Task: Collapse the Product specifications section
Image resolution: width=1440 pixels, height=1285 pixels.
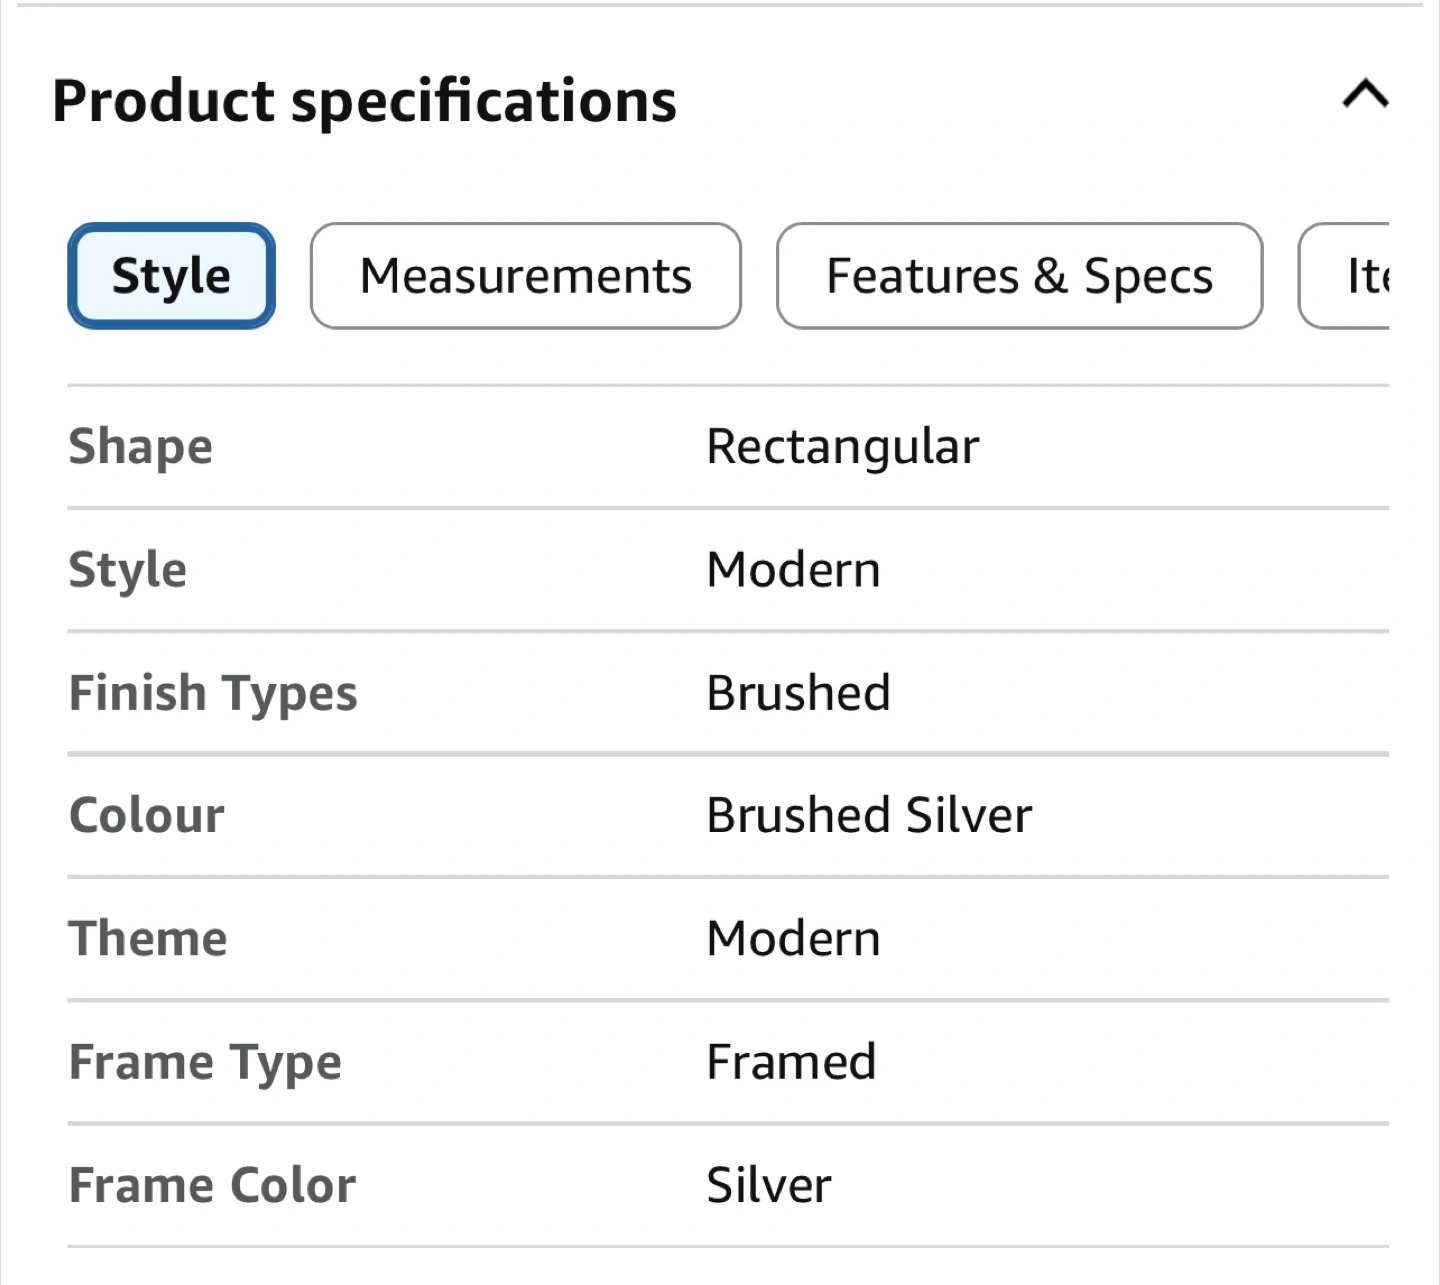Action: coord(1365,96)
